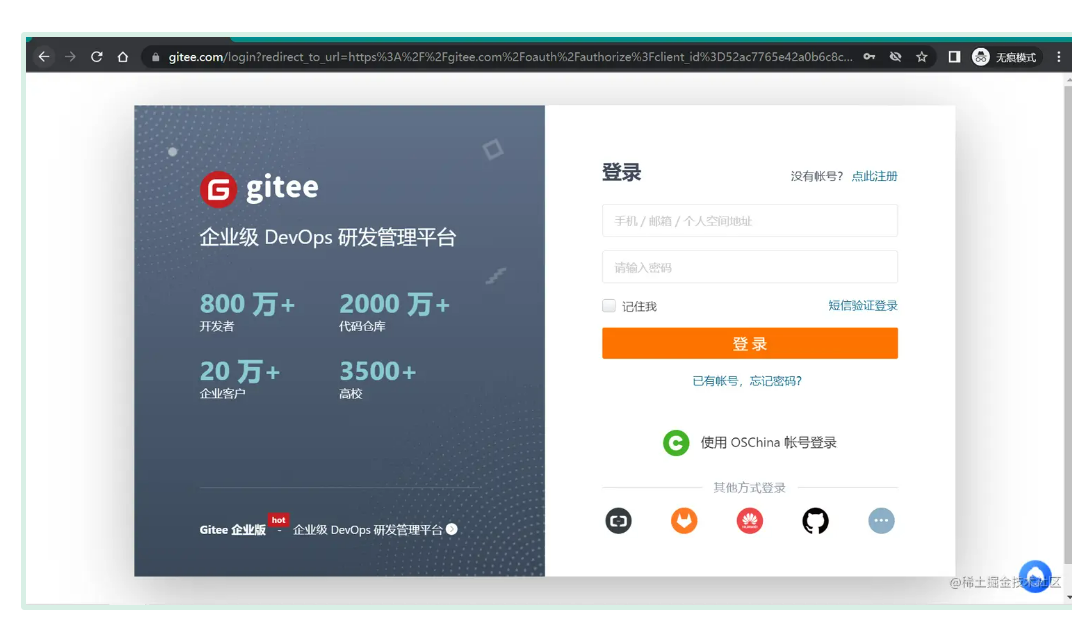Log in with the Huawei account icon
The image size is (1090, 627).
click(750, 520)
